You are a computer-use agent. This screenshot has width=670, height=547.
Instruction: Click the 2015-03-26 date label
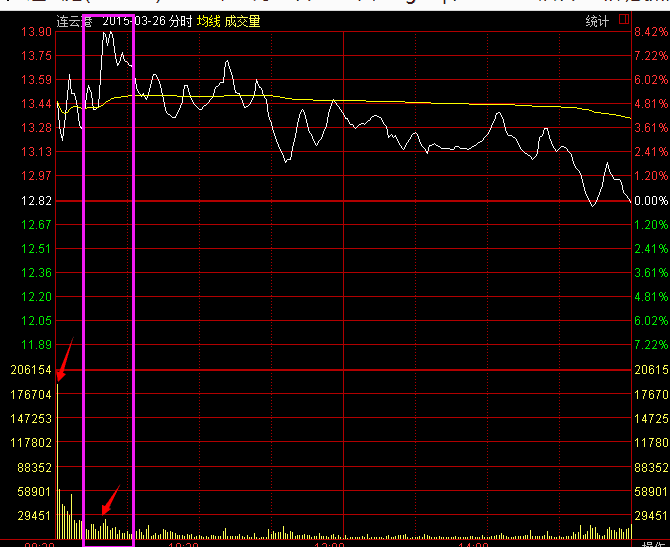coord(134,21)
